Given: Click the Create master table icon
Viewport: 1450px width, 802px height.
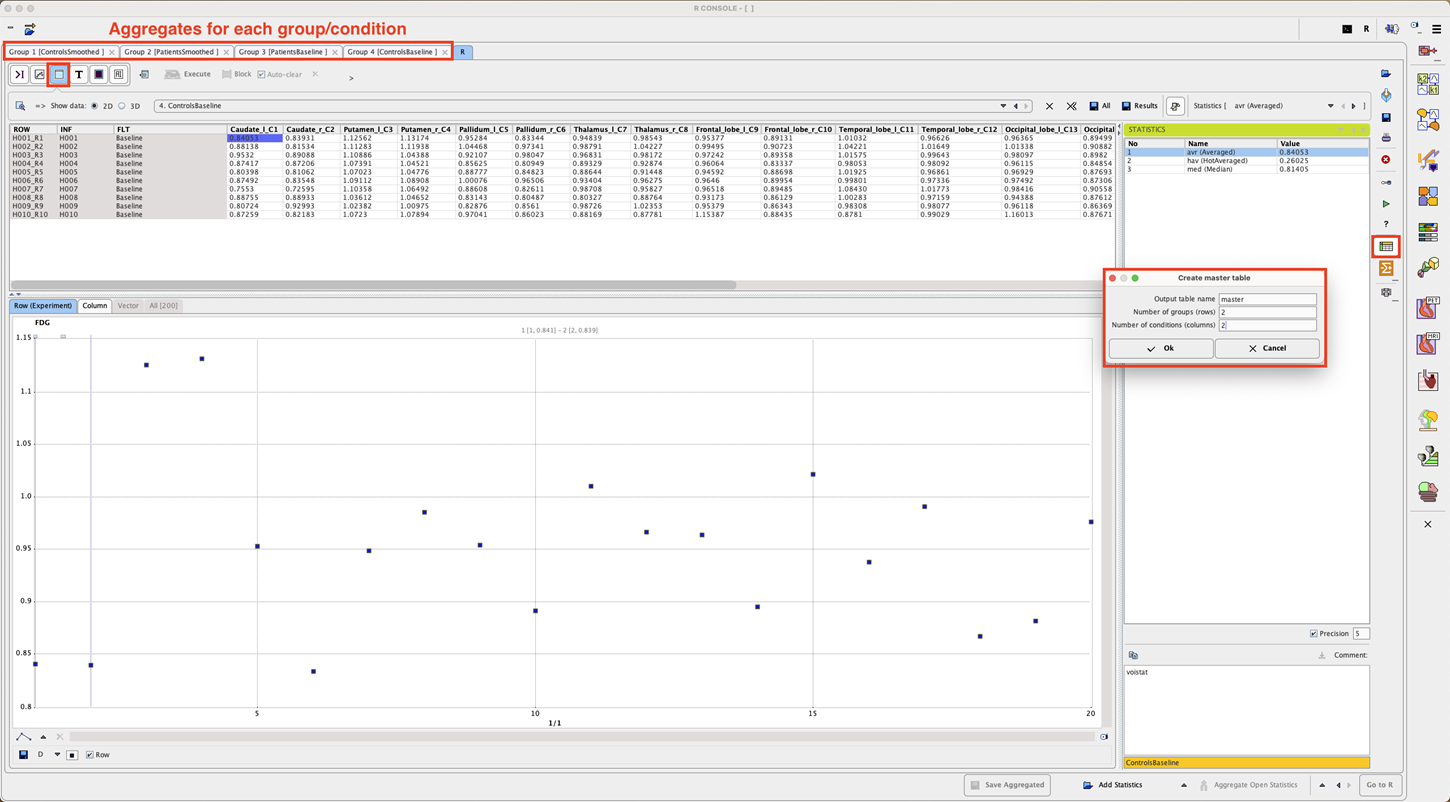Looking at the screenshot, I should coord(1386,246).
